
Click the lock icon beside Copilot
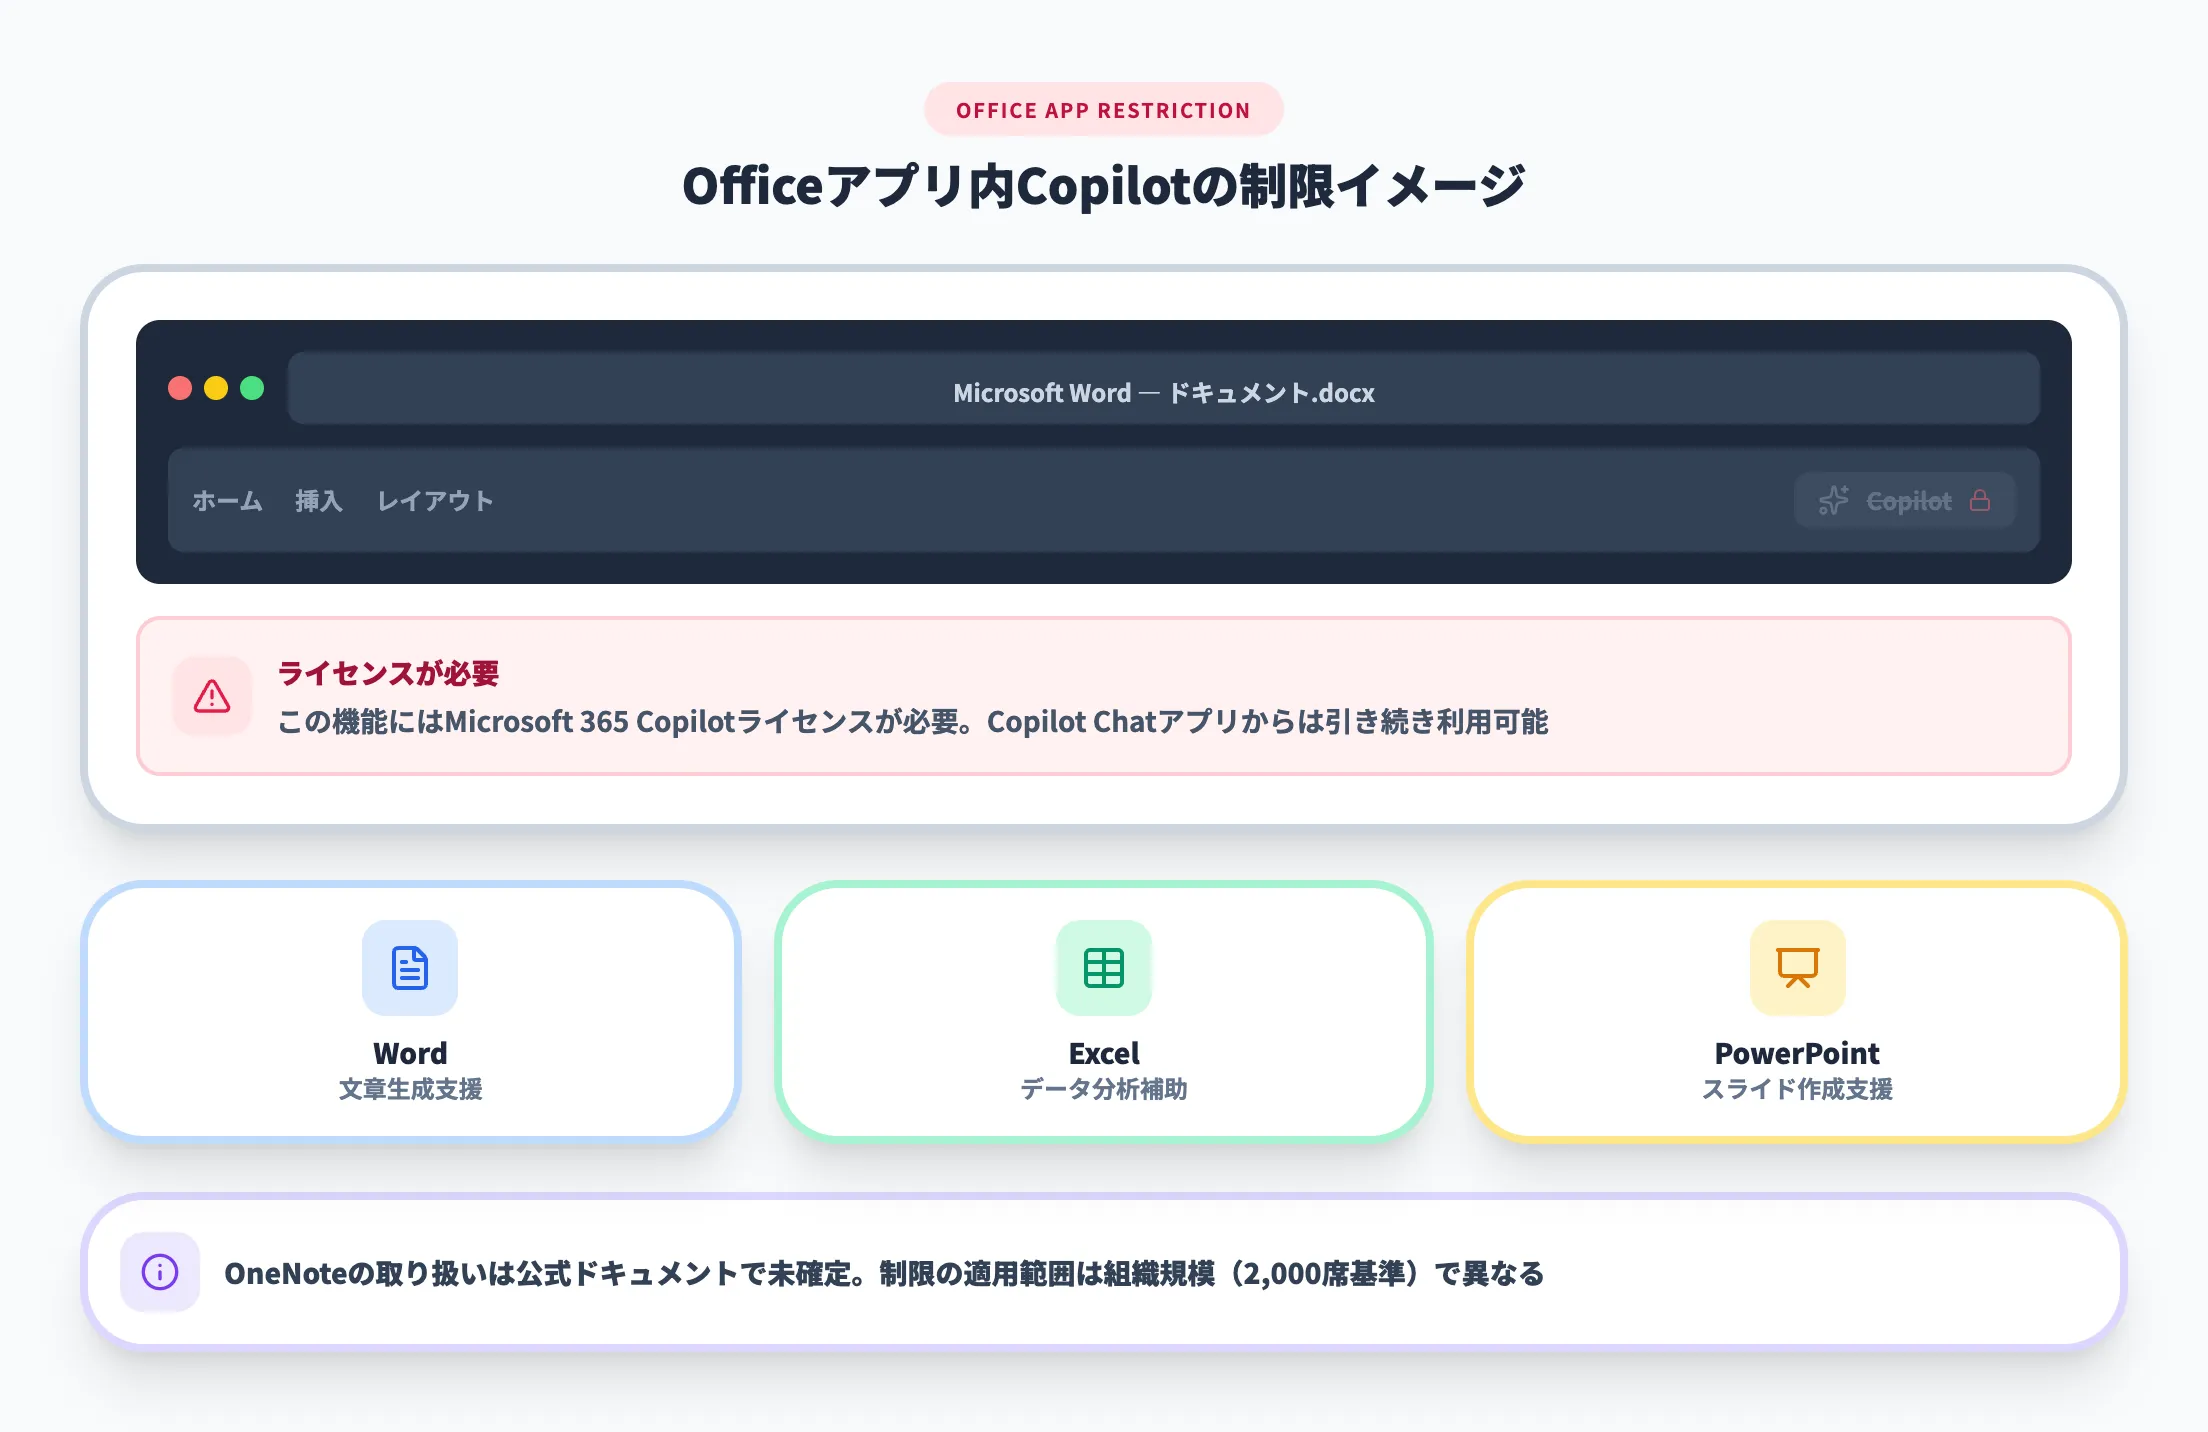pos(1979,500)
